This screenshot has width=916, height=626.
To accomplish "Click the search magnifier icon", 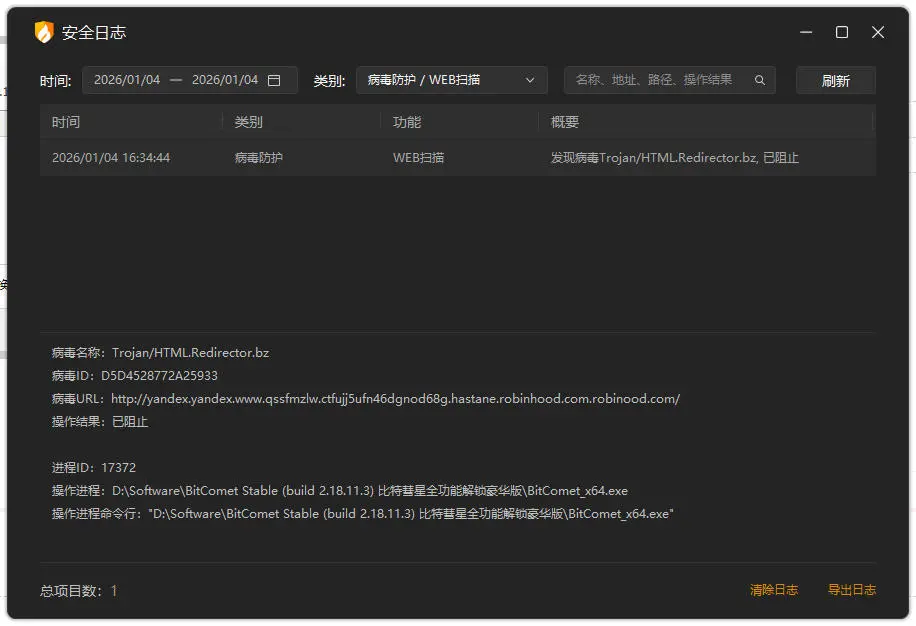I will coord(760,80).
